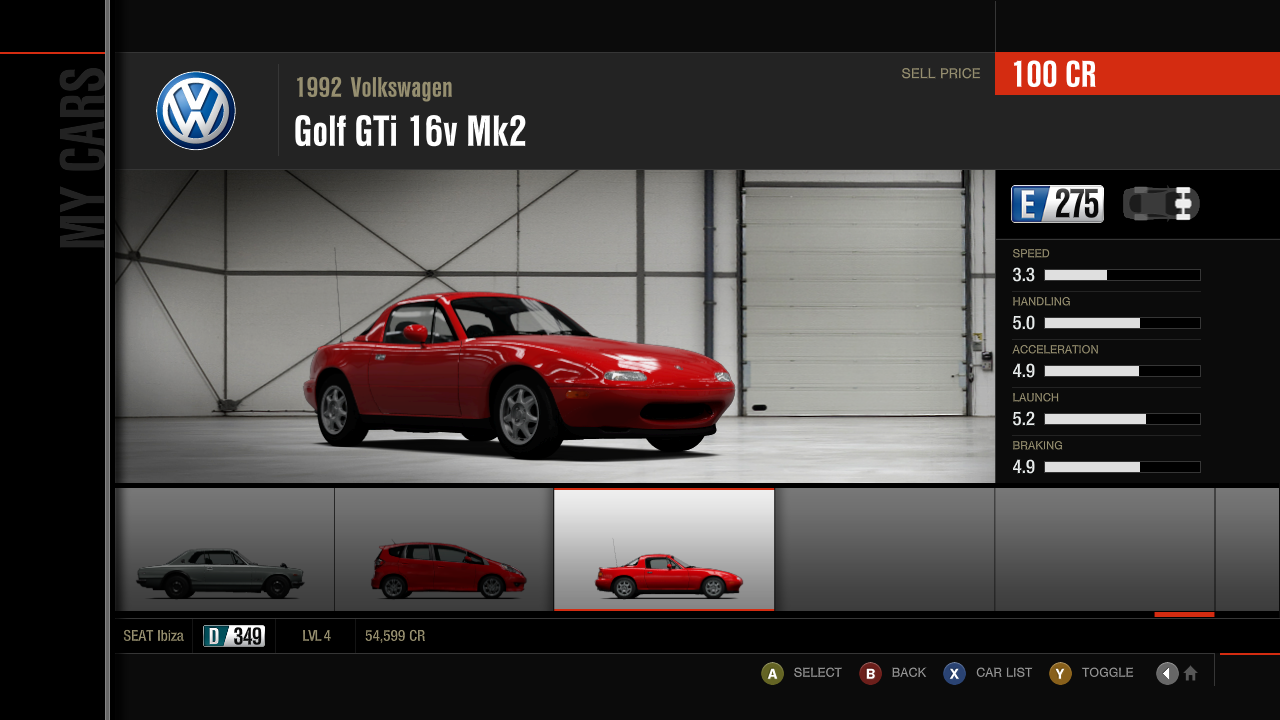Click the 100 CR sell price
The image size is (1280, 720).
(1054, 75)
